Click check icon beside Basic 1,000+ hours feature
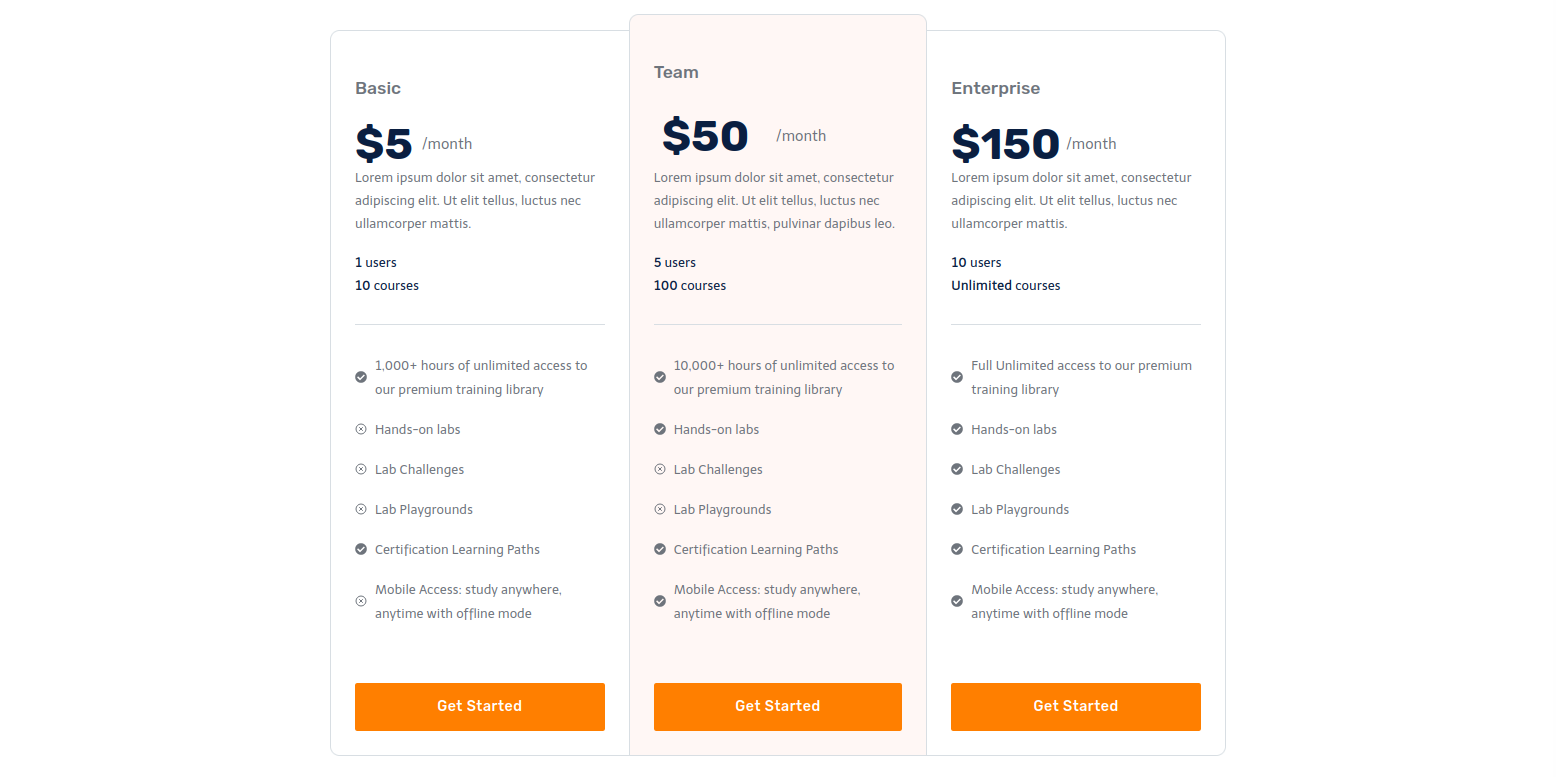1556x777 pixels. click(x=361, y=377)
